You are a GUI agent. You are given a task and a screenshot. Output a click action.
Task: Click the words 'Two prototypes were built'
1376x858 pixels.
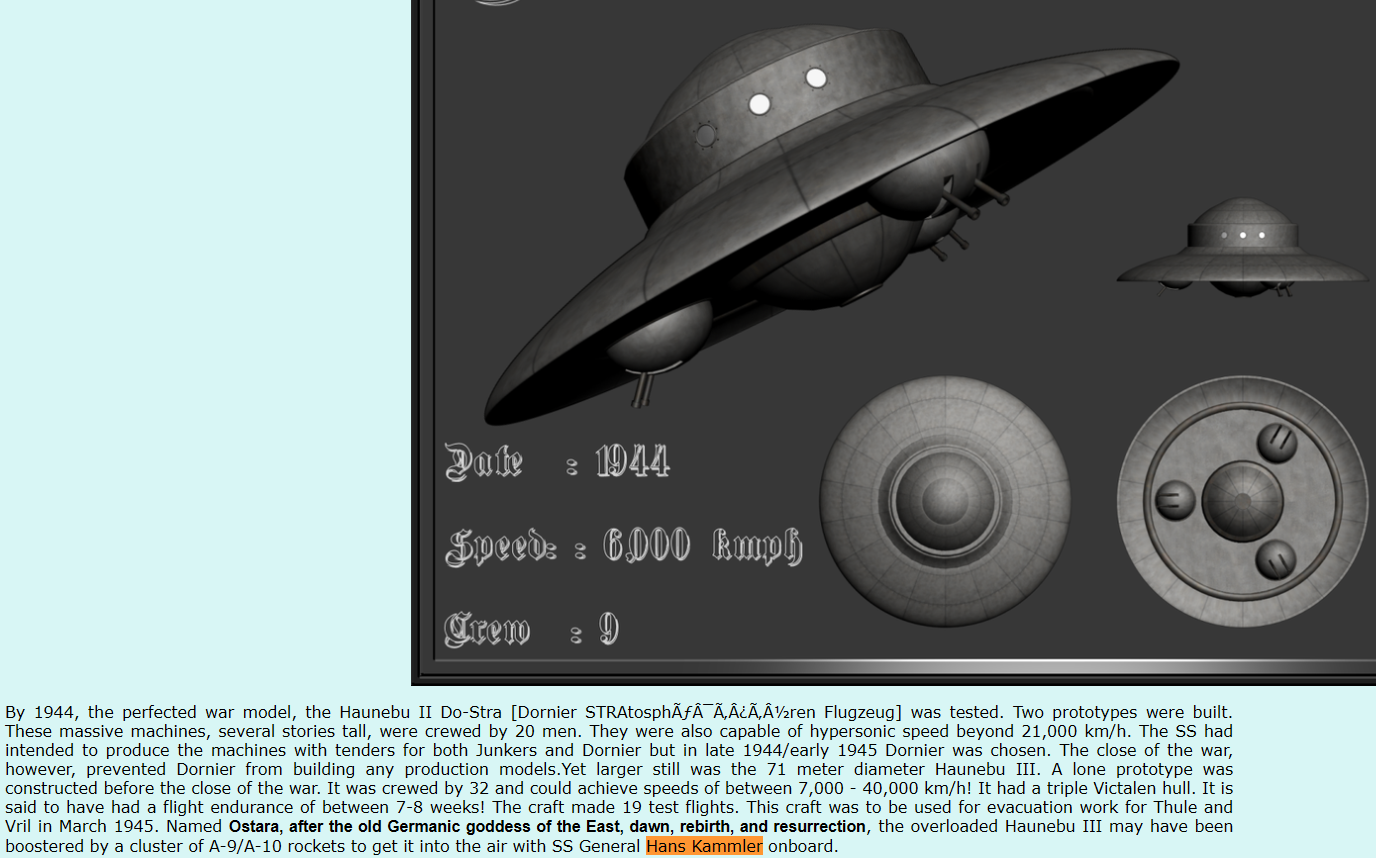point(1122,713)
